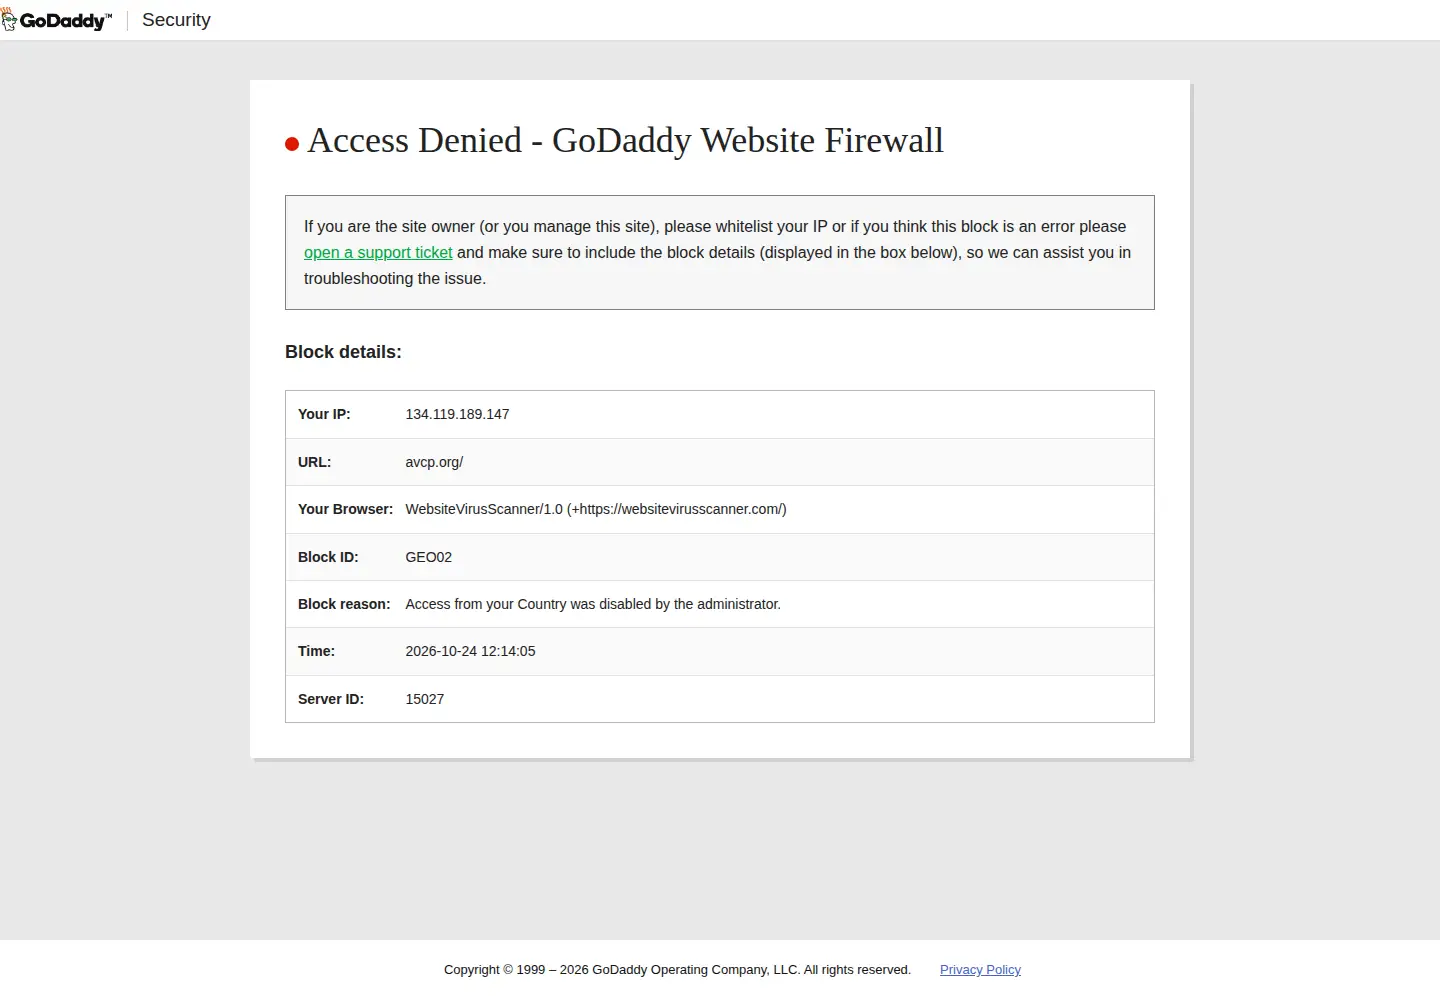The height and width of the screenshot is (1000, 1440).
Task: Select the IP address 134.119.189.147
Action: coord(457,414)
